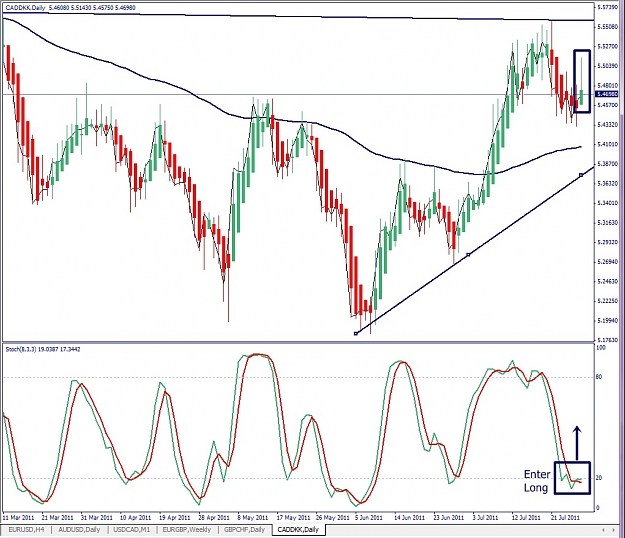Click the 8 May 2011 date label
625x538 pixels.
click(253, 518)
